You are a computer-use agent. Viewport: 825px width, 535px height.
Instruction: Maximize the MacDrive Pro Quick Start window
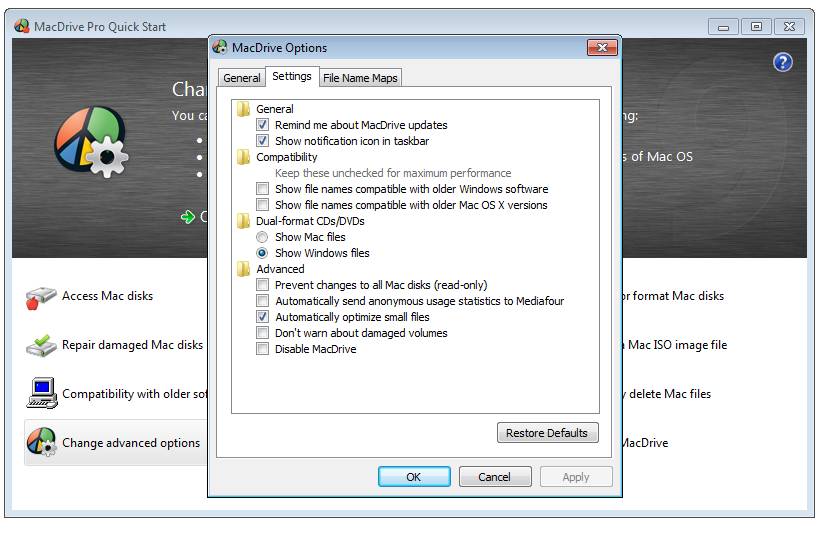(756, 26)
